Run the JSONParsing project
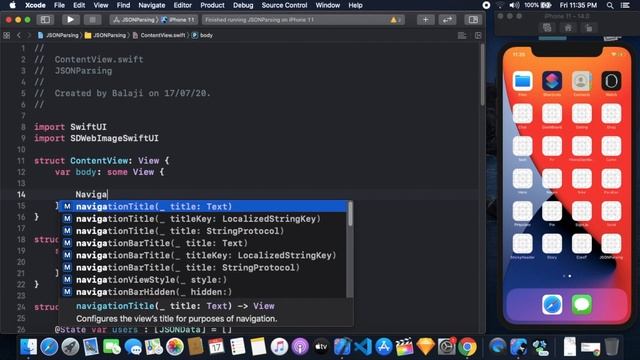Image resolution: width=640 pixels, height=360 pixels. 70,20
